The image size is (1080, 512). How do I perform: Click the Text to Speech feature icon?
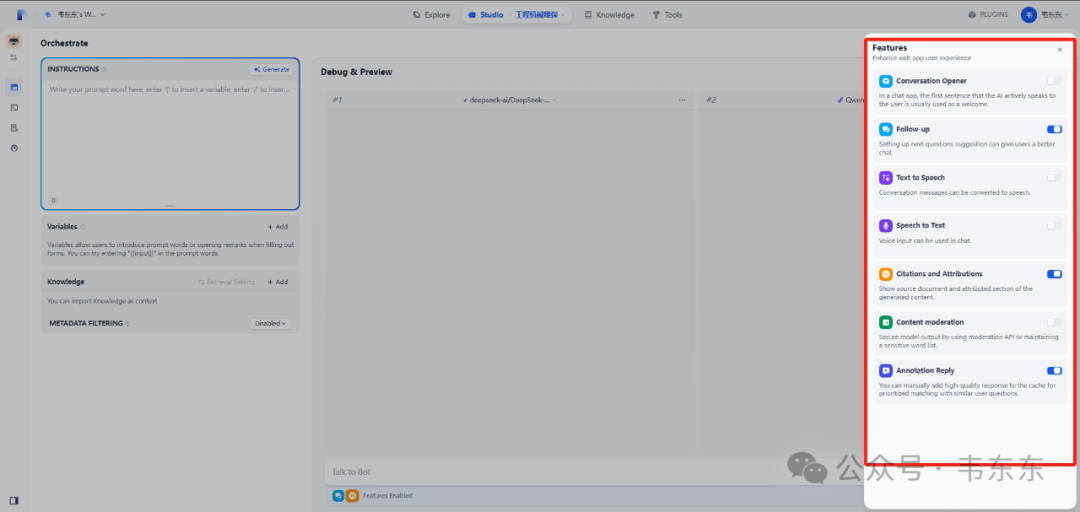point(886,178)
